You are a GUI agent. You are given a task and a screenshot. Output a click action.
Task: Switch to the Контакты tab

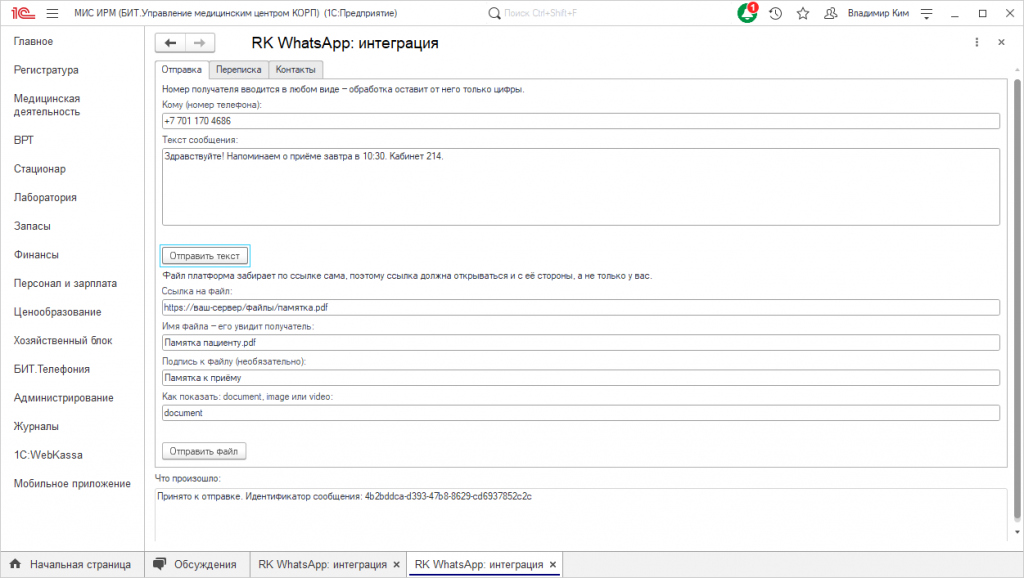(x=295, y=69)
